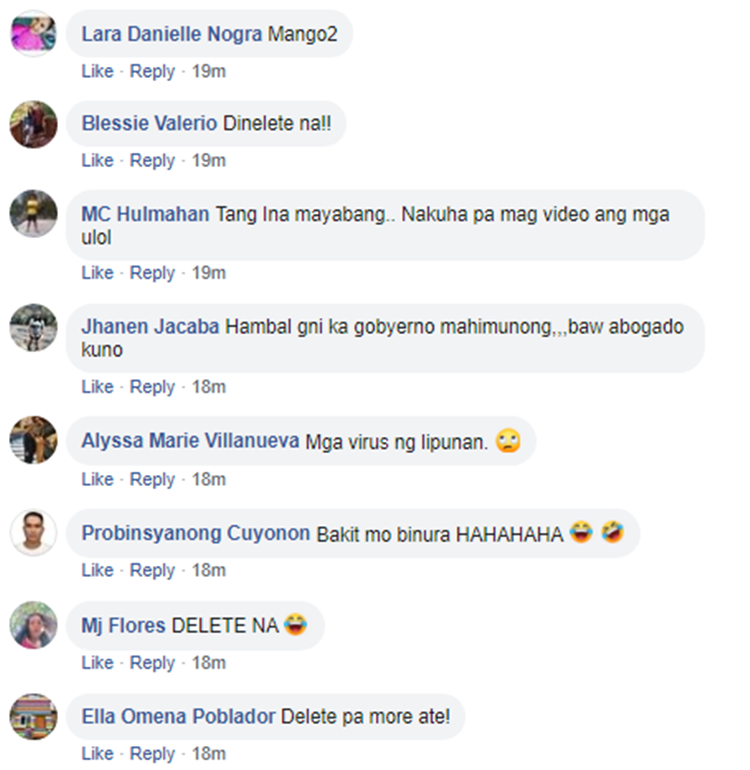Open Jhanen Jacaba's profile picture

(33, 328)
